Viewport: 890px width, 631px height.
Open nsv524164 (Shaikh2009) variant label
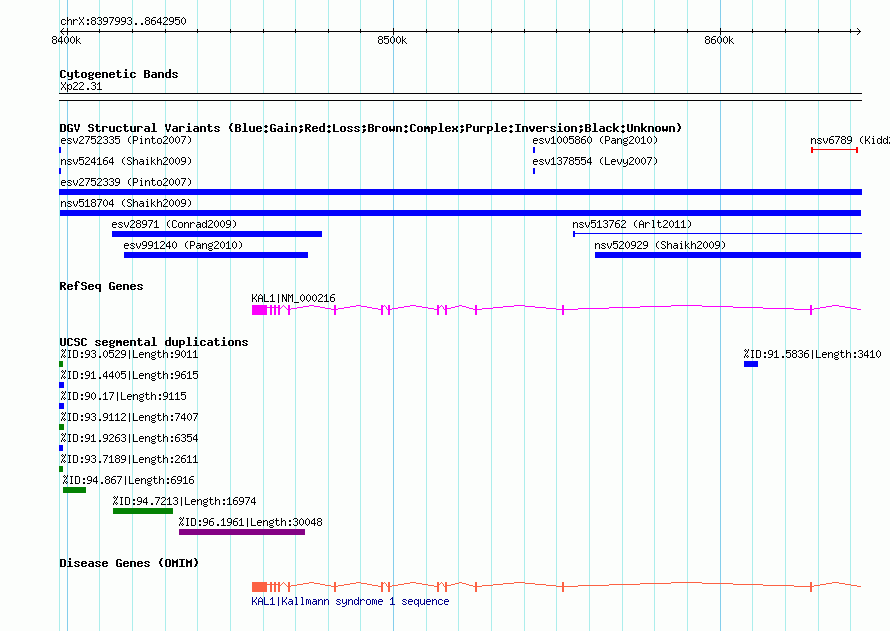[x=126, y=161]
